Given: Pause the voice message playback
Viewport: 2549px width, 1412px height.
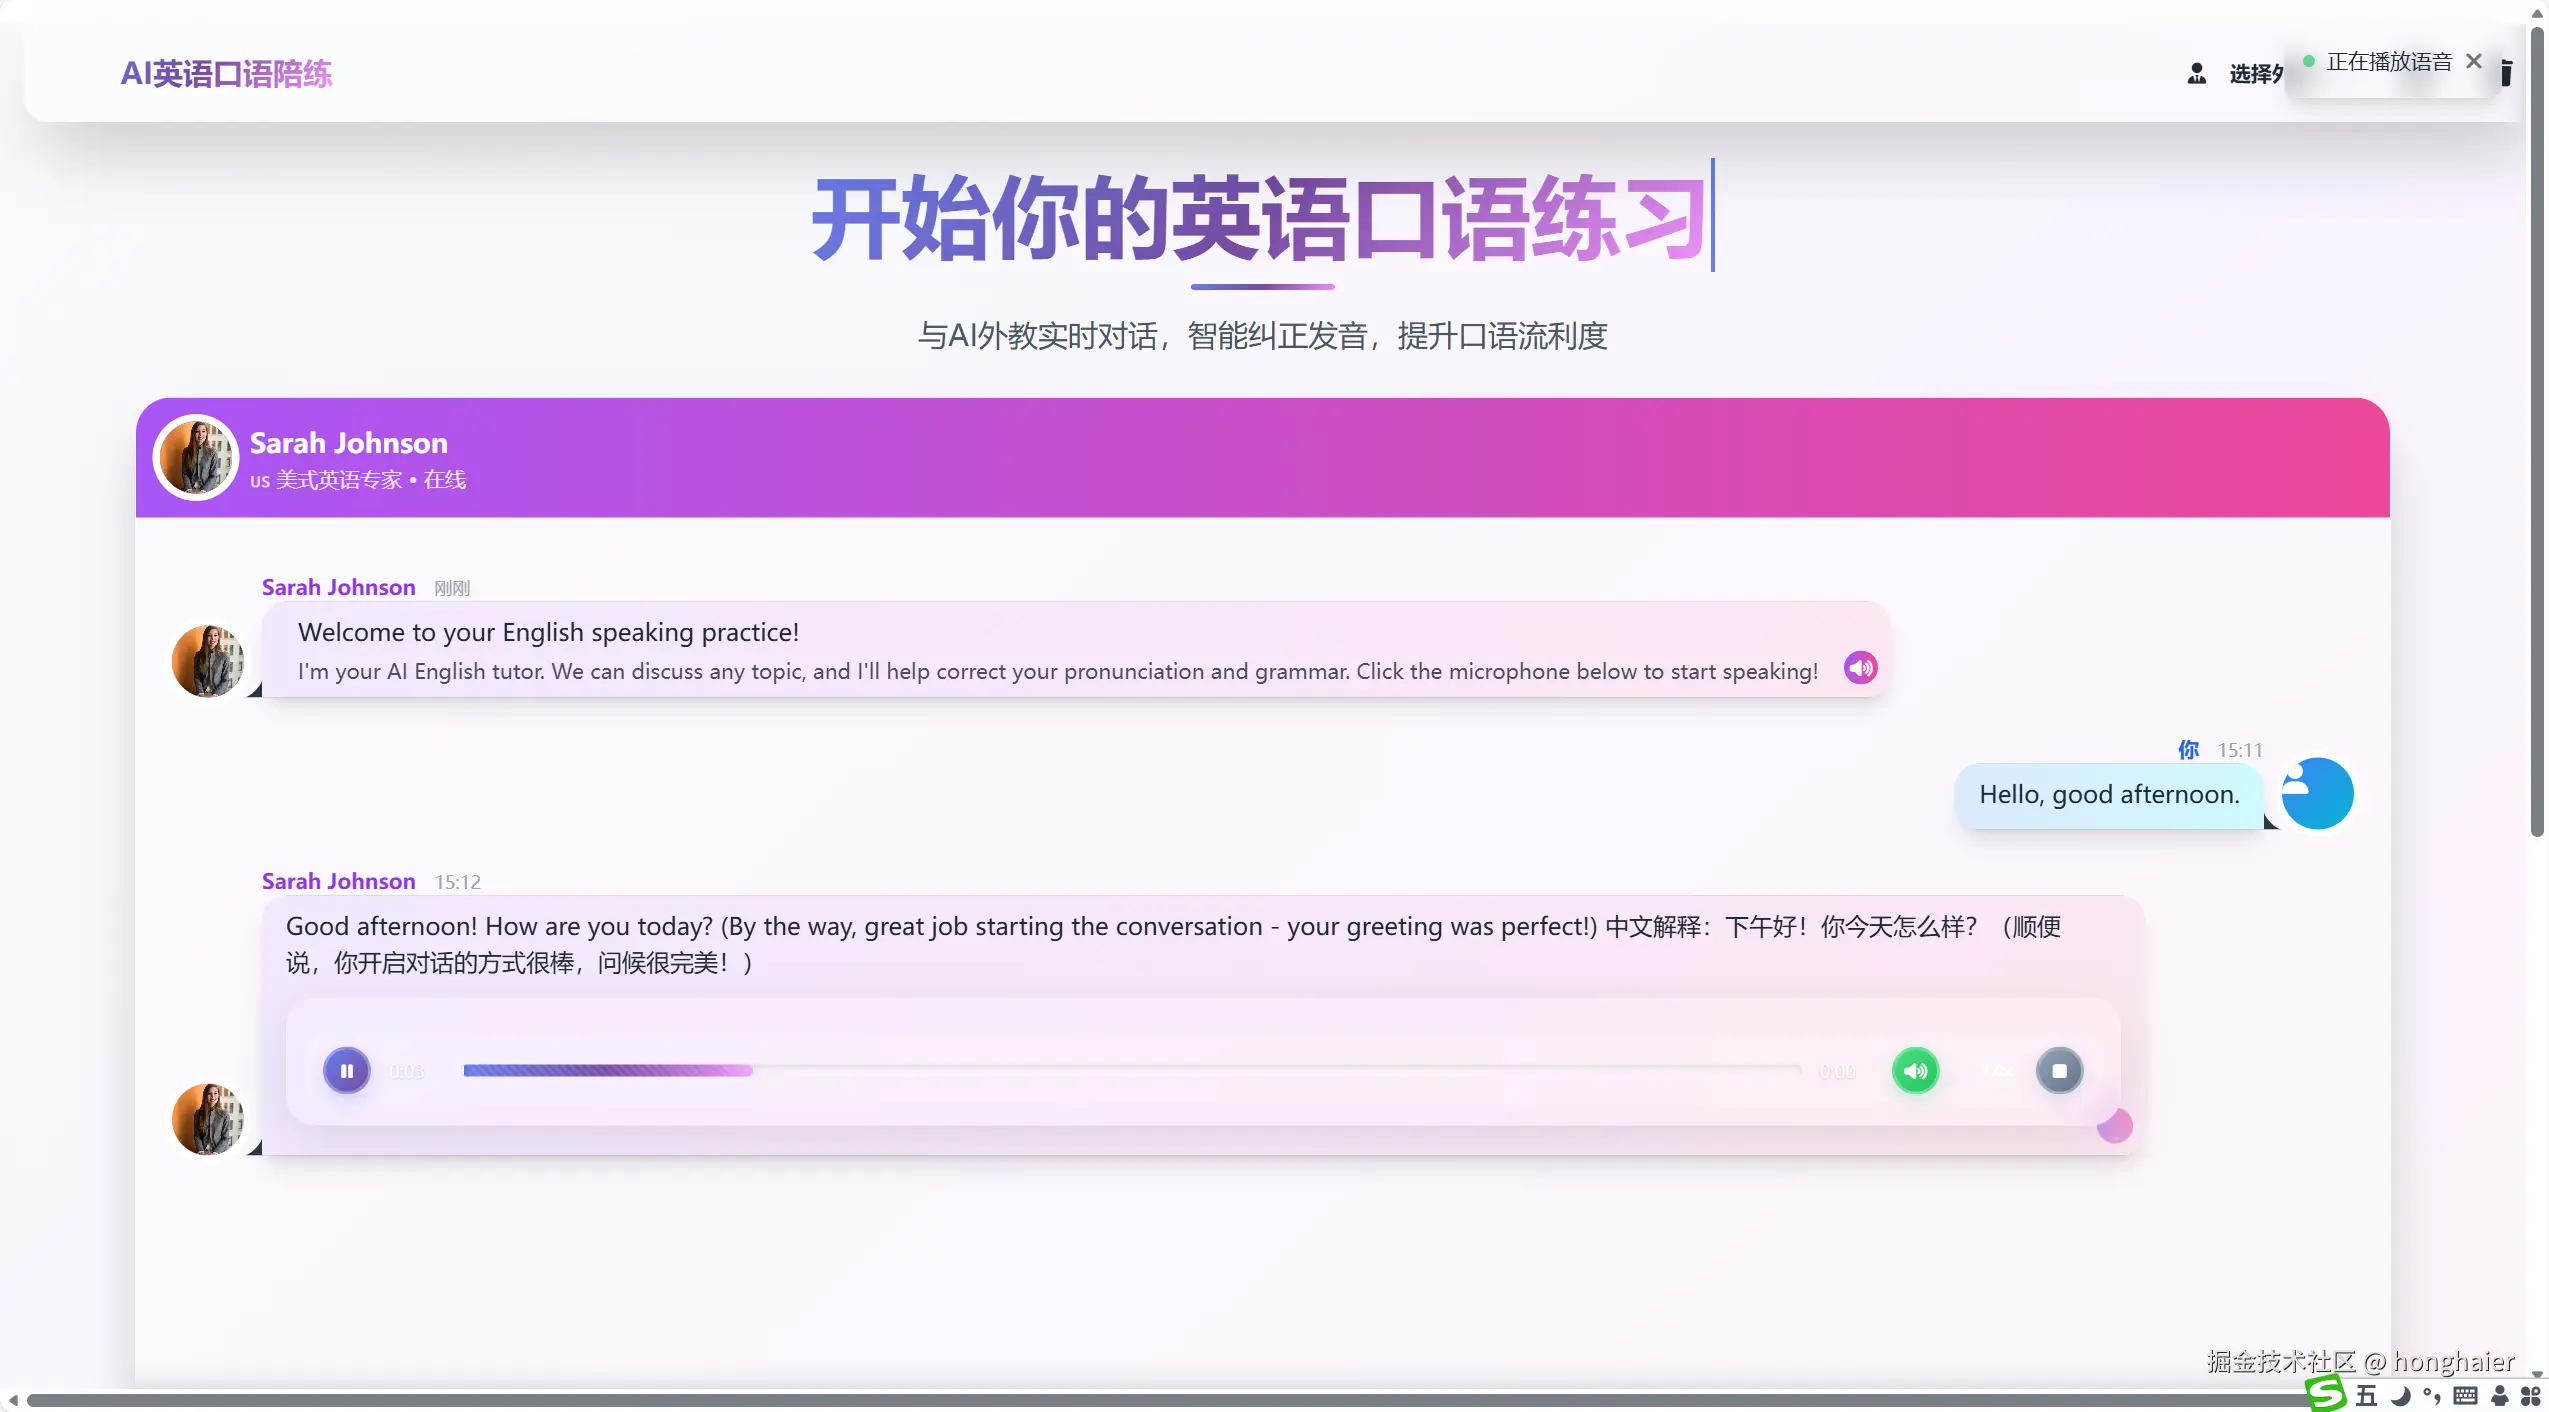Looking at the screenshot, I should tap(346, 1071).
